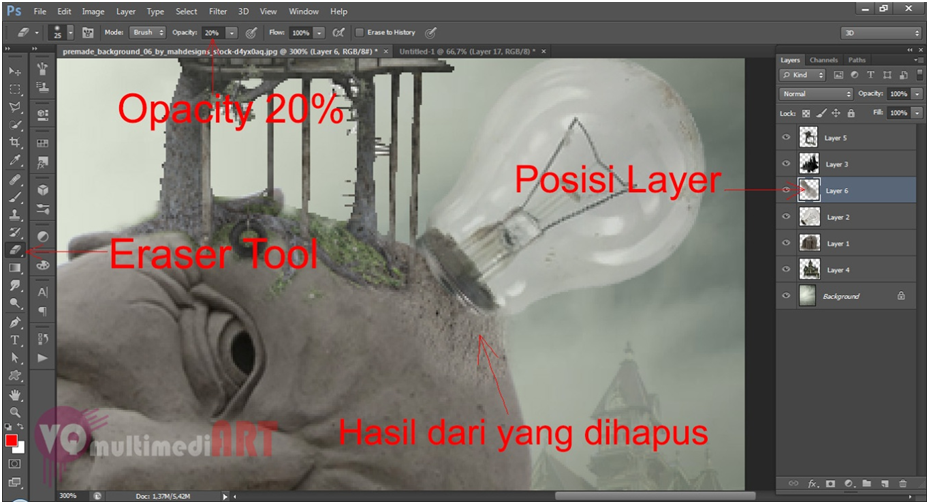Switch to the Paths tab
Screen dimensions: 929x504
[857, 60]
